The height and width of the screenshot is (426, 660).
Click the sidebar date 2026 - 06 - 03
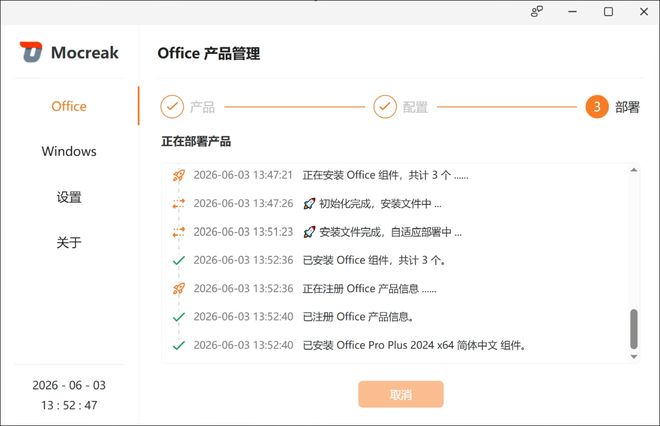point(69,385)
